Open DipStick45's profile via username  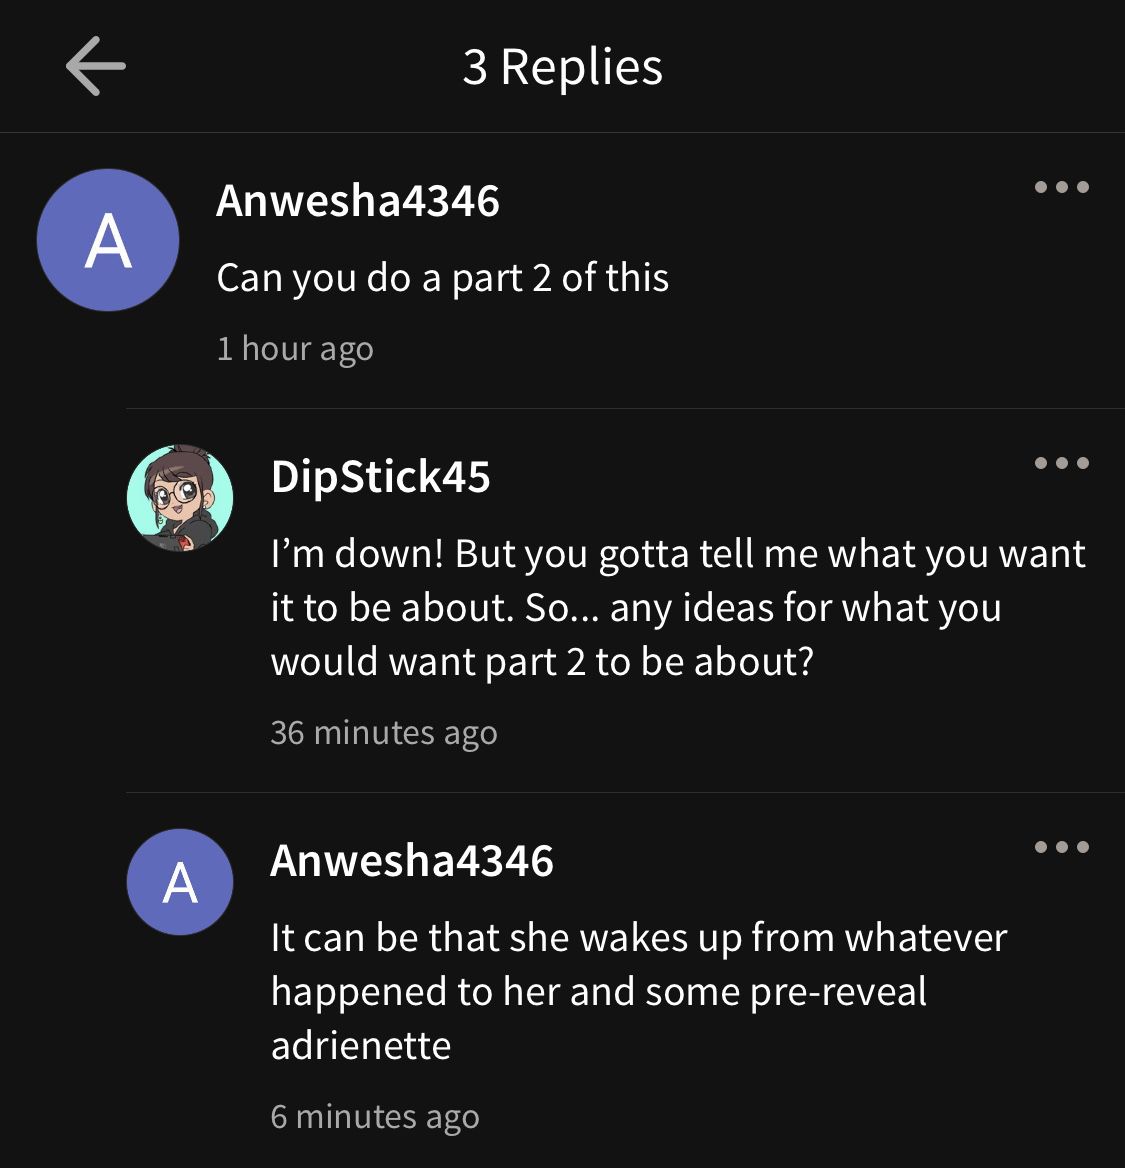coord(381,477)
